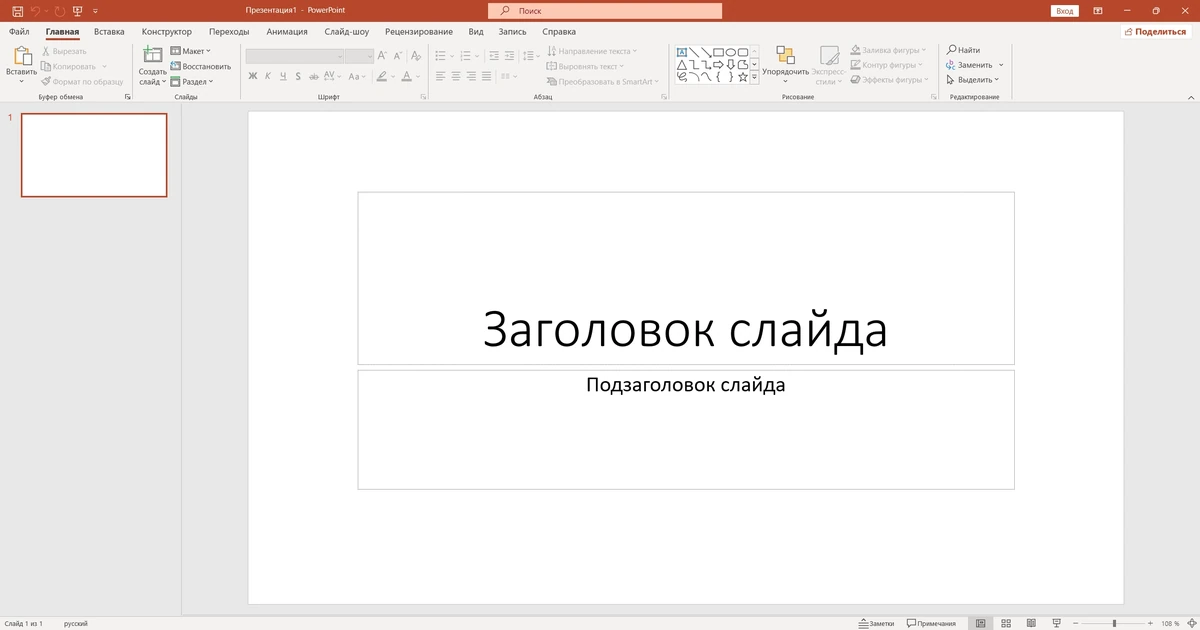Viewport: 1200px width, 630px height.
Task: Open the font name combo box
Action: click(x=295, y=56)
